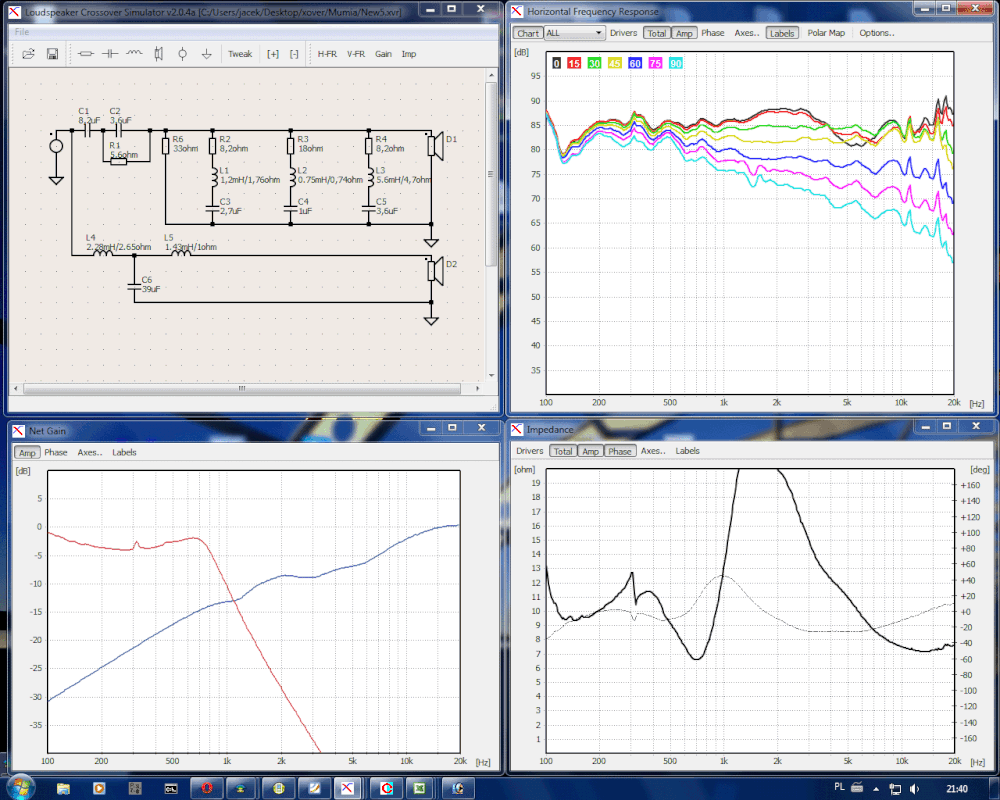
Task: Select the resistor component tool
Action: pos(85,54)
